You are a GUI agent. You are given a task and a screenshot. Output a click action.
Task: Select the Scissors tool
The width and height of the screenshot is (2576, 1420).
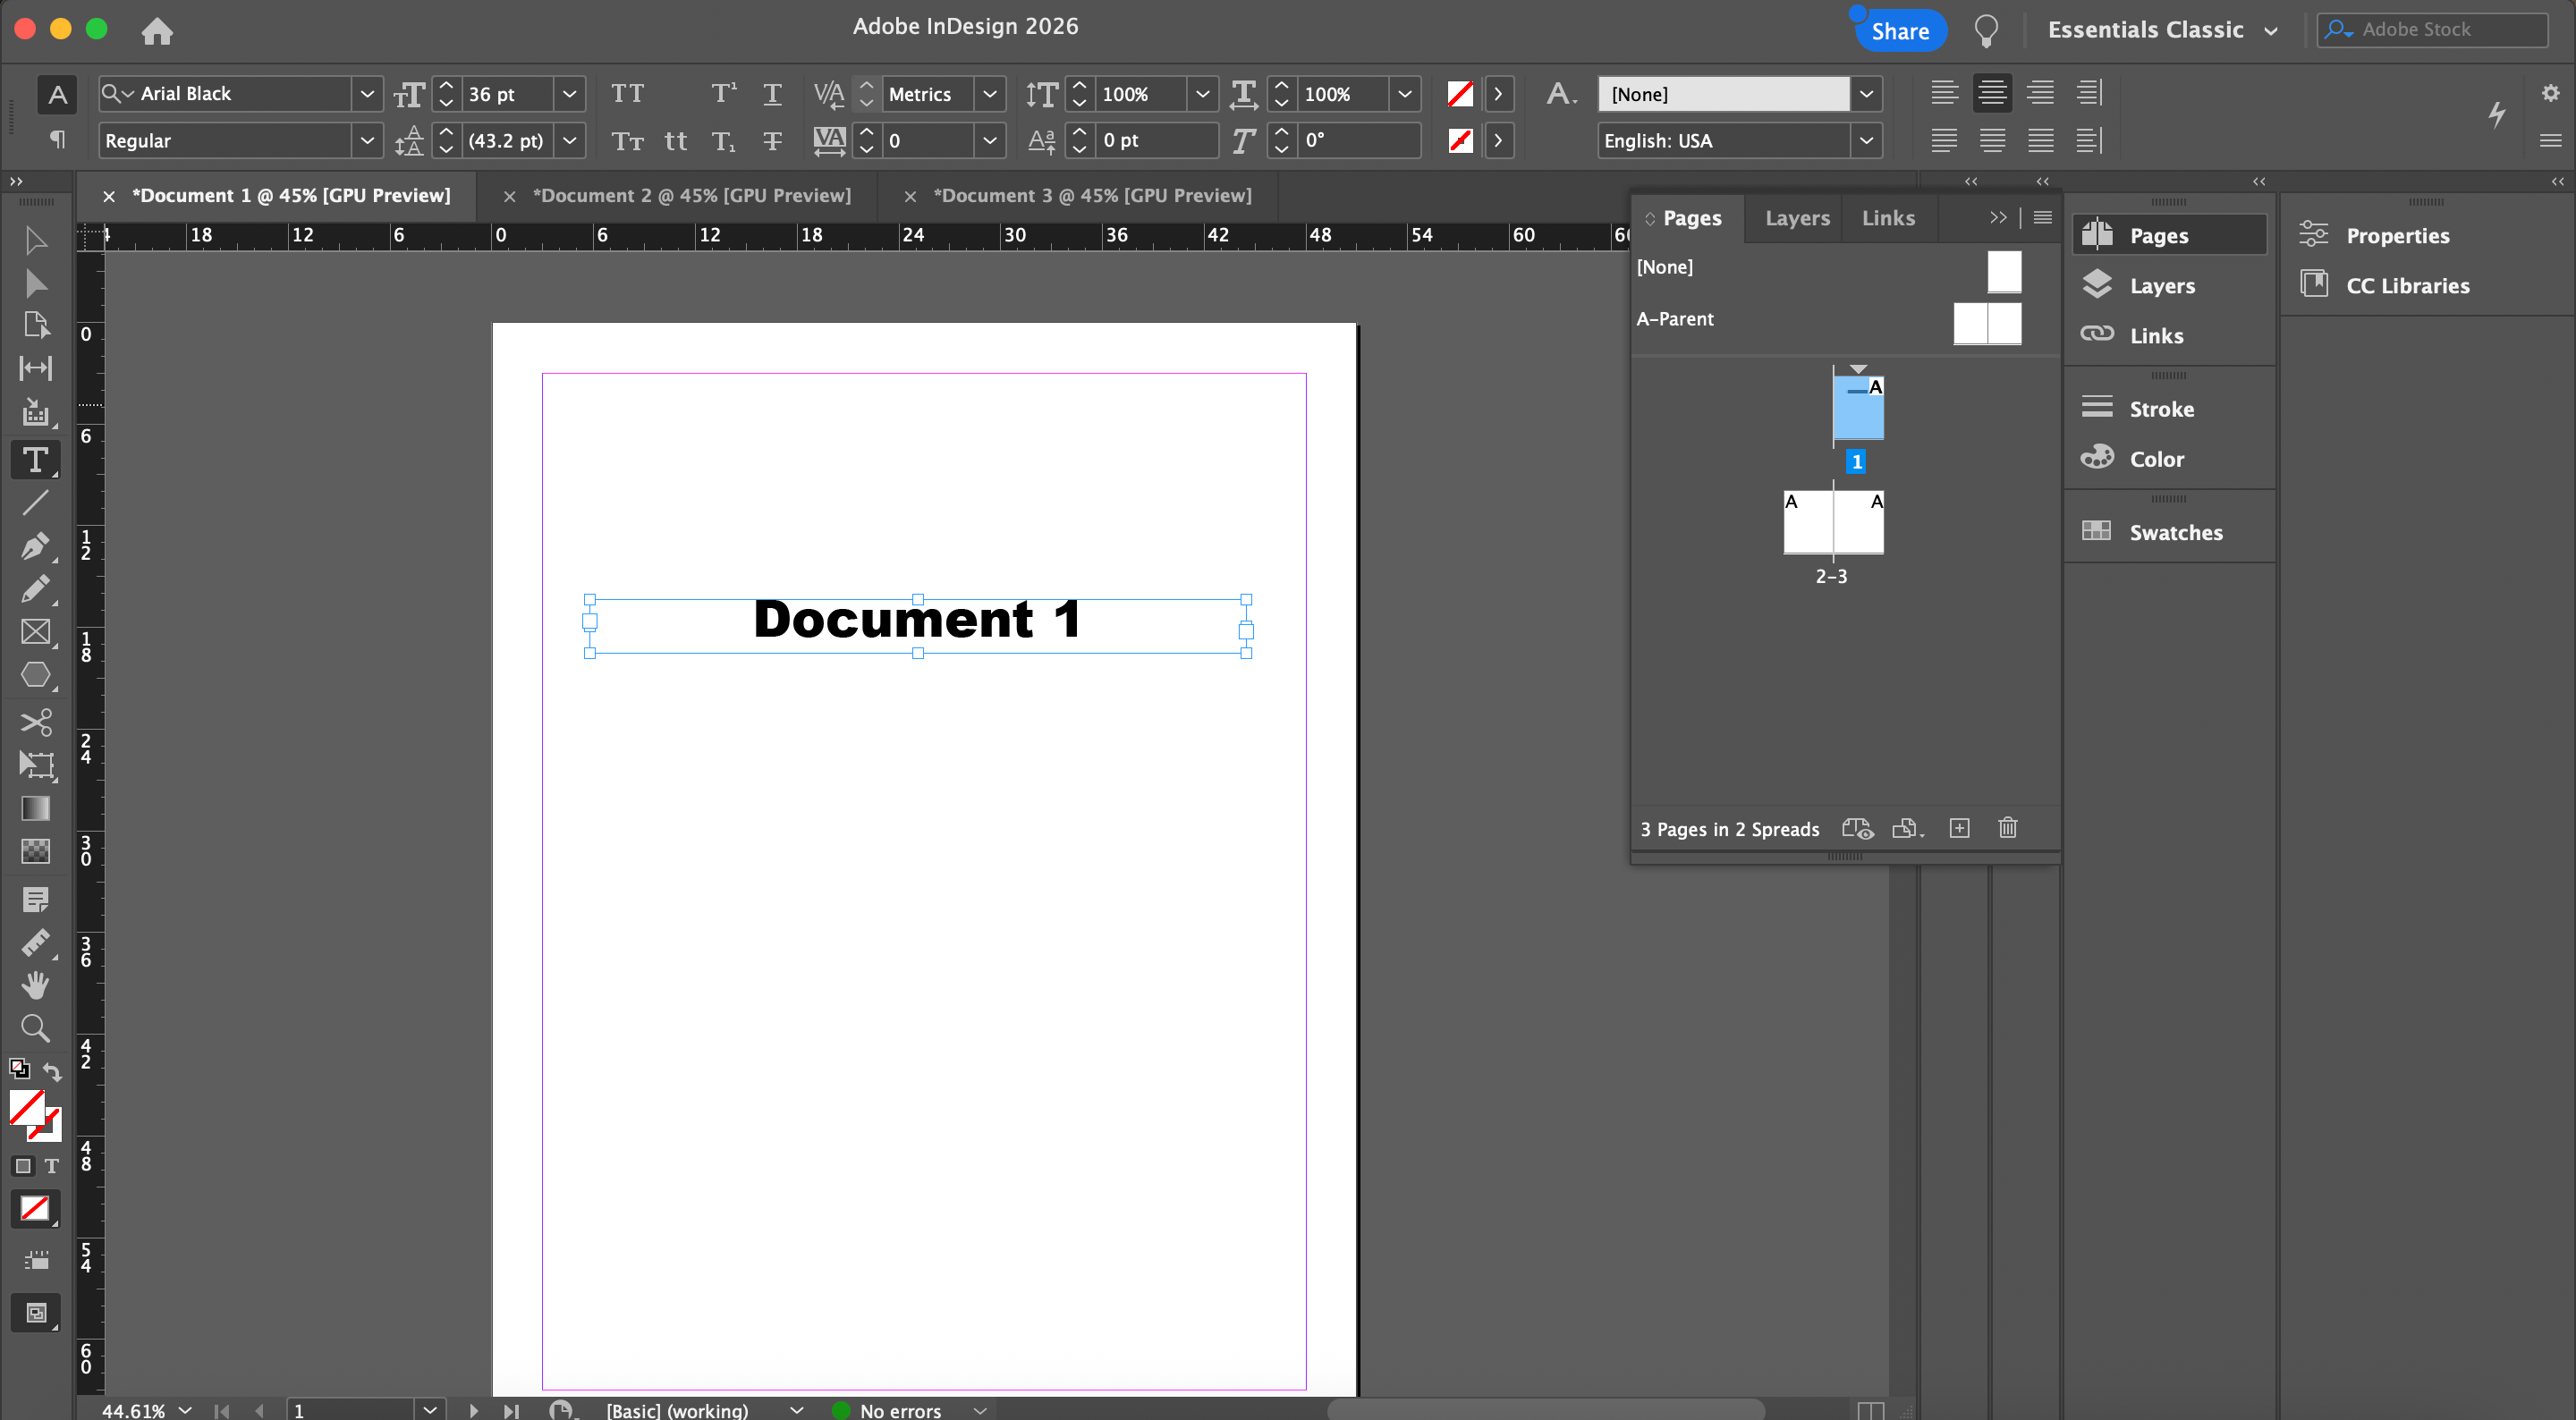click(x=35, y=721)
